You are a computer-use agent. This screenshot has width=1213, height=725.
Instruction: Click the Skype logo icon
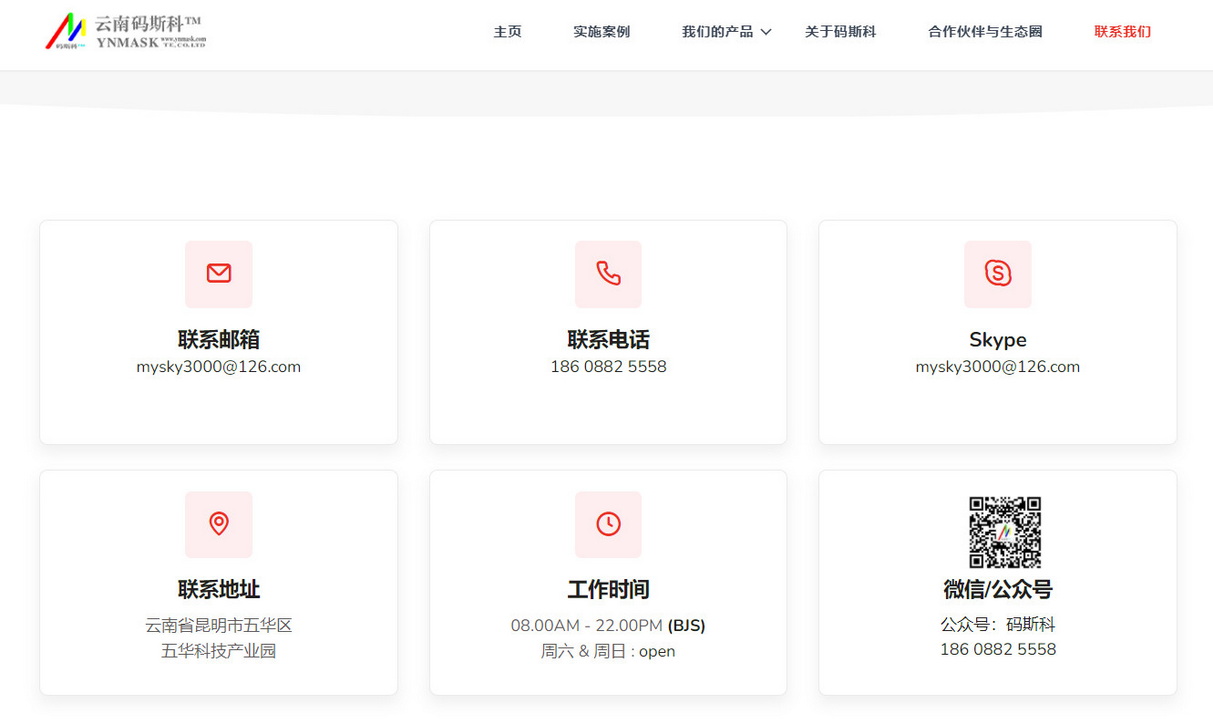(x=997, y=274)
